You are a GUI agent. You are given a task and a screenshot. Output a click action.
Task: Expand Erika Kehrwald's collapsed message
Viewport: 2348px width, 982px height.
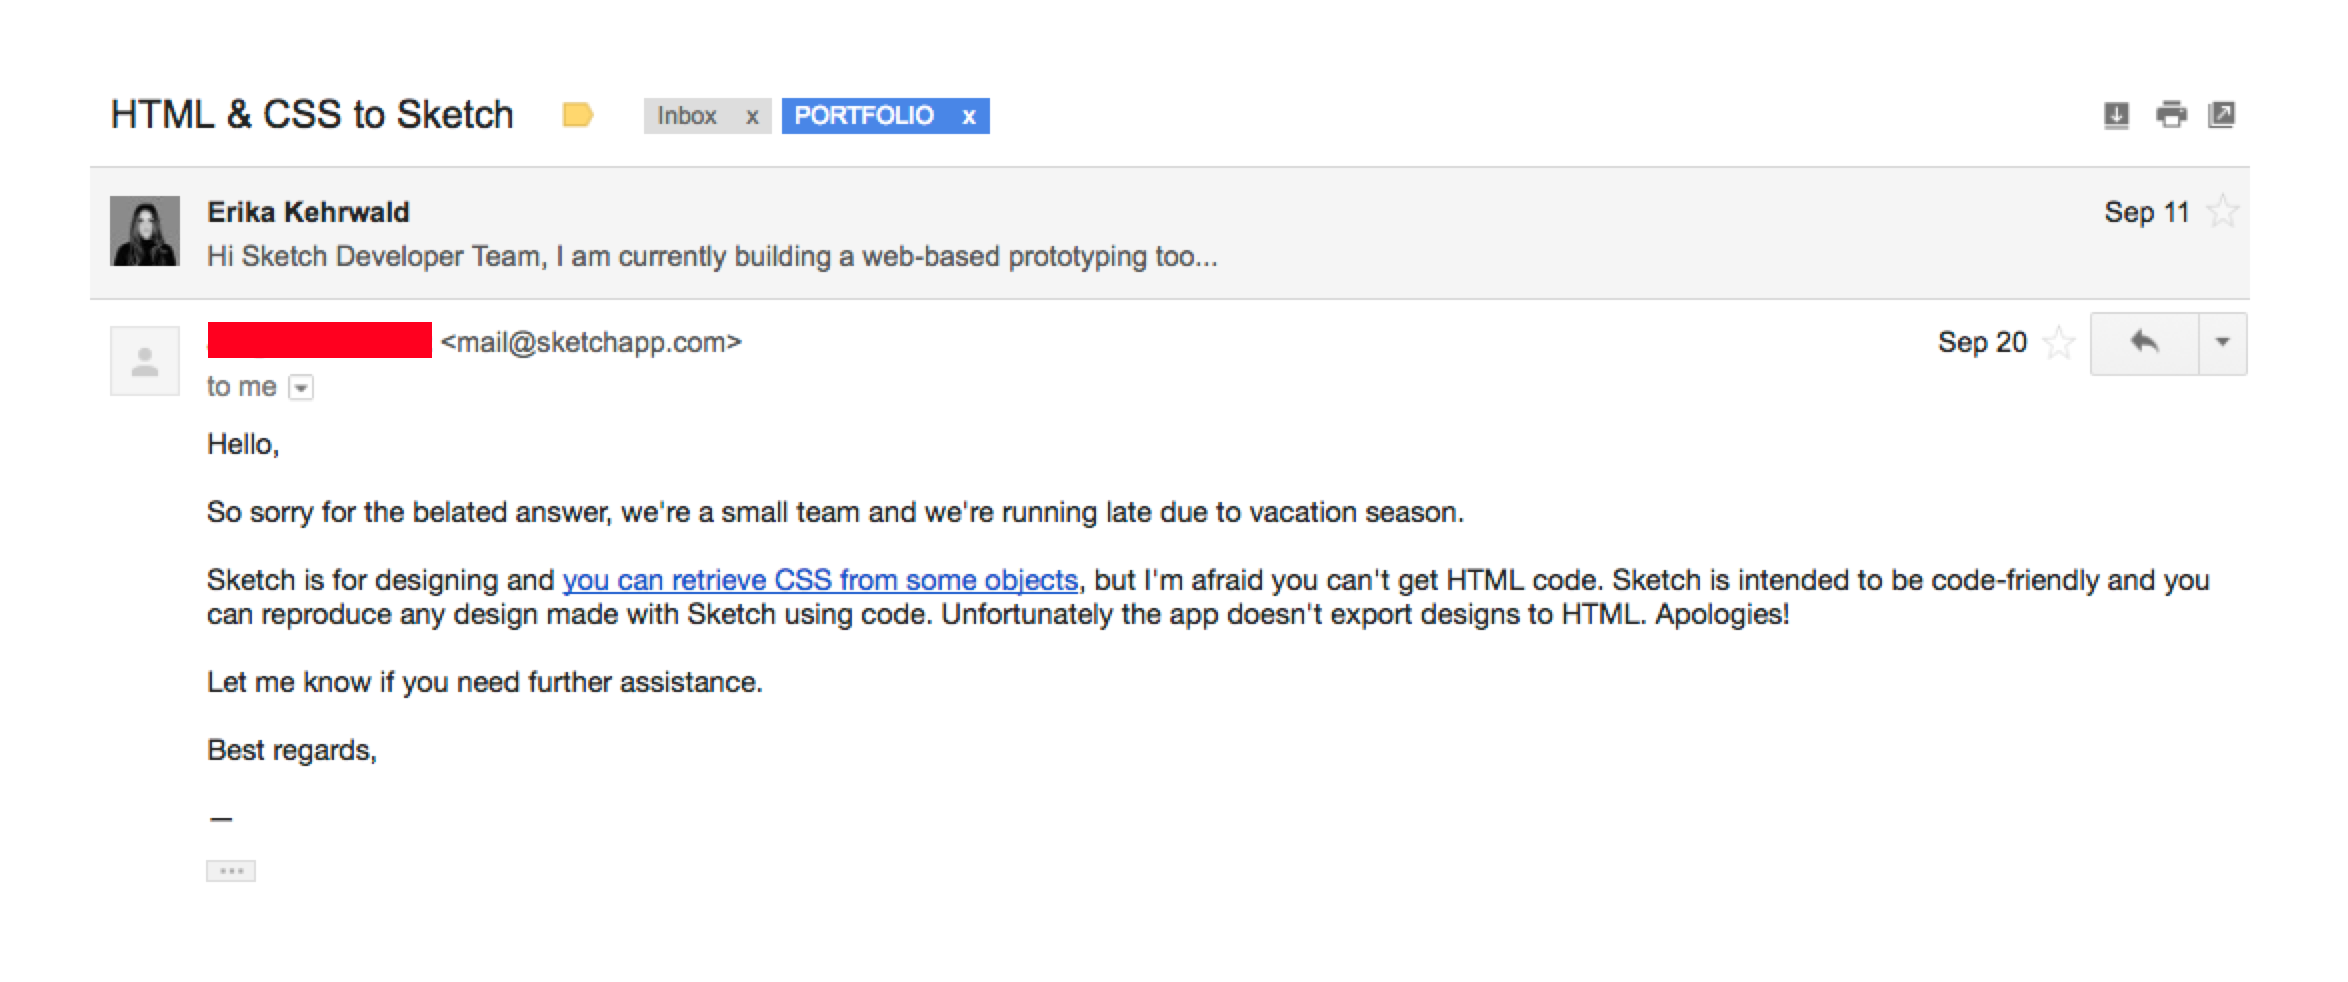coord(1170,233)
